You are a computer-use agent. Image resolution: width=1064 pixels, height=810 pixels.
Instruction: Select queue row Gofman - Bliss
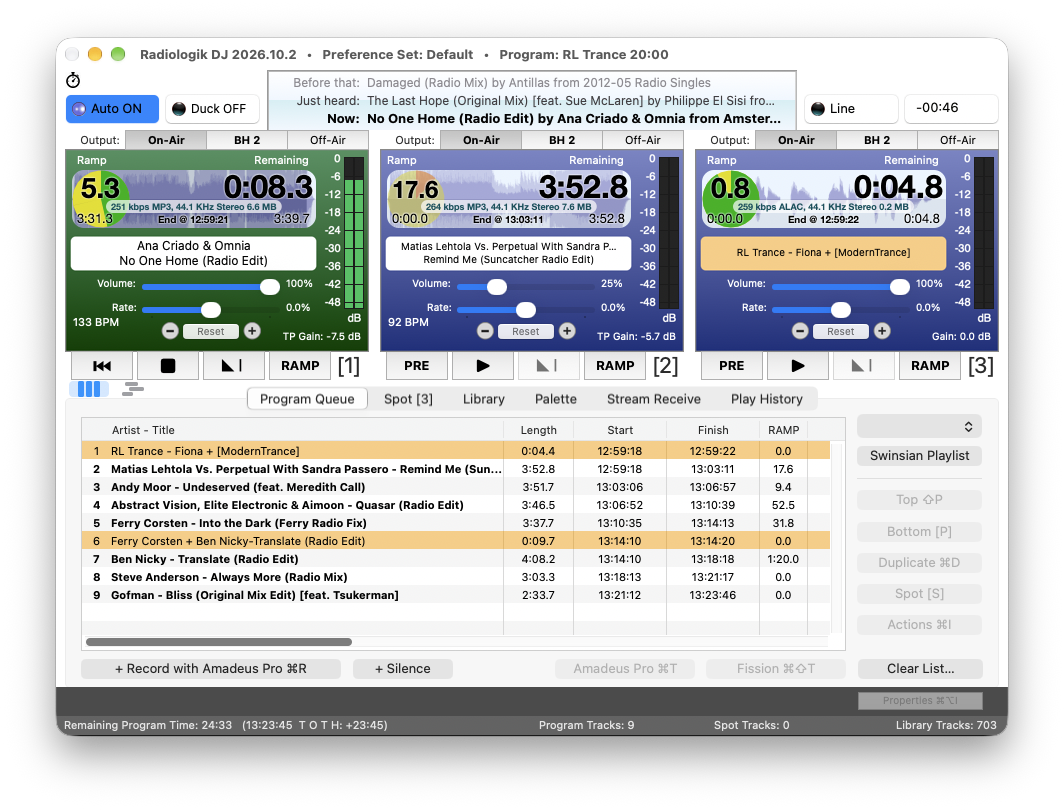(x=455, y=595)
